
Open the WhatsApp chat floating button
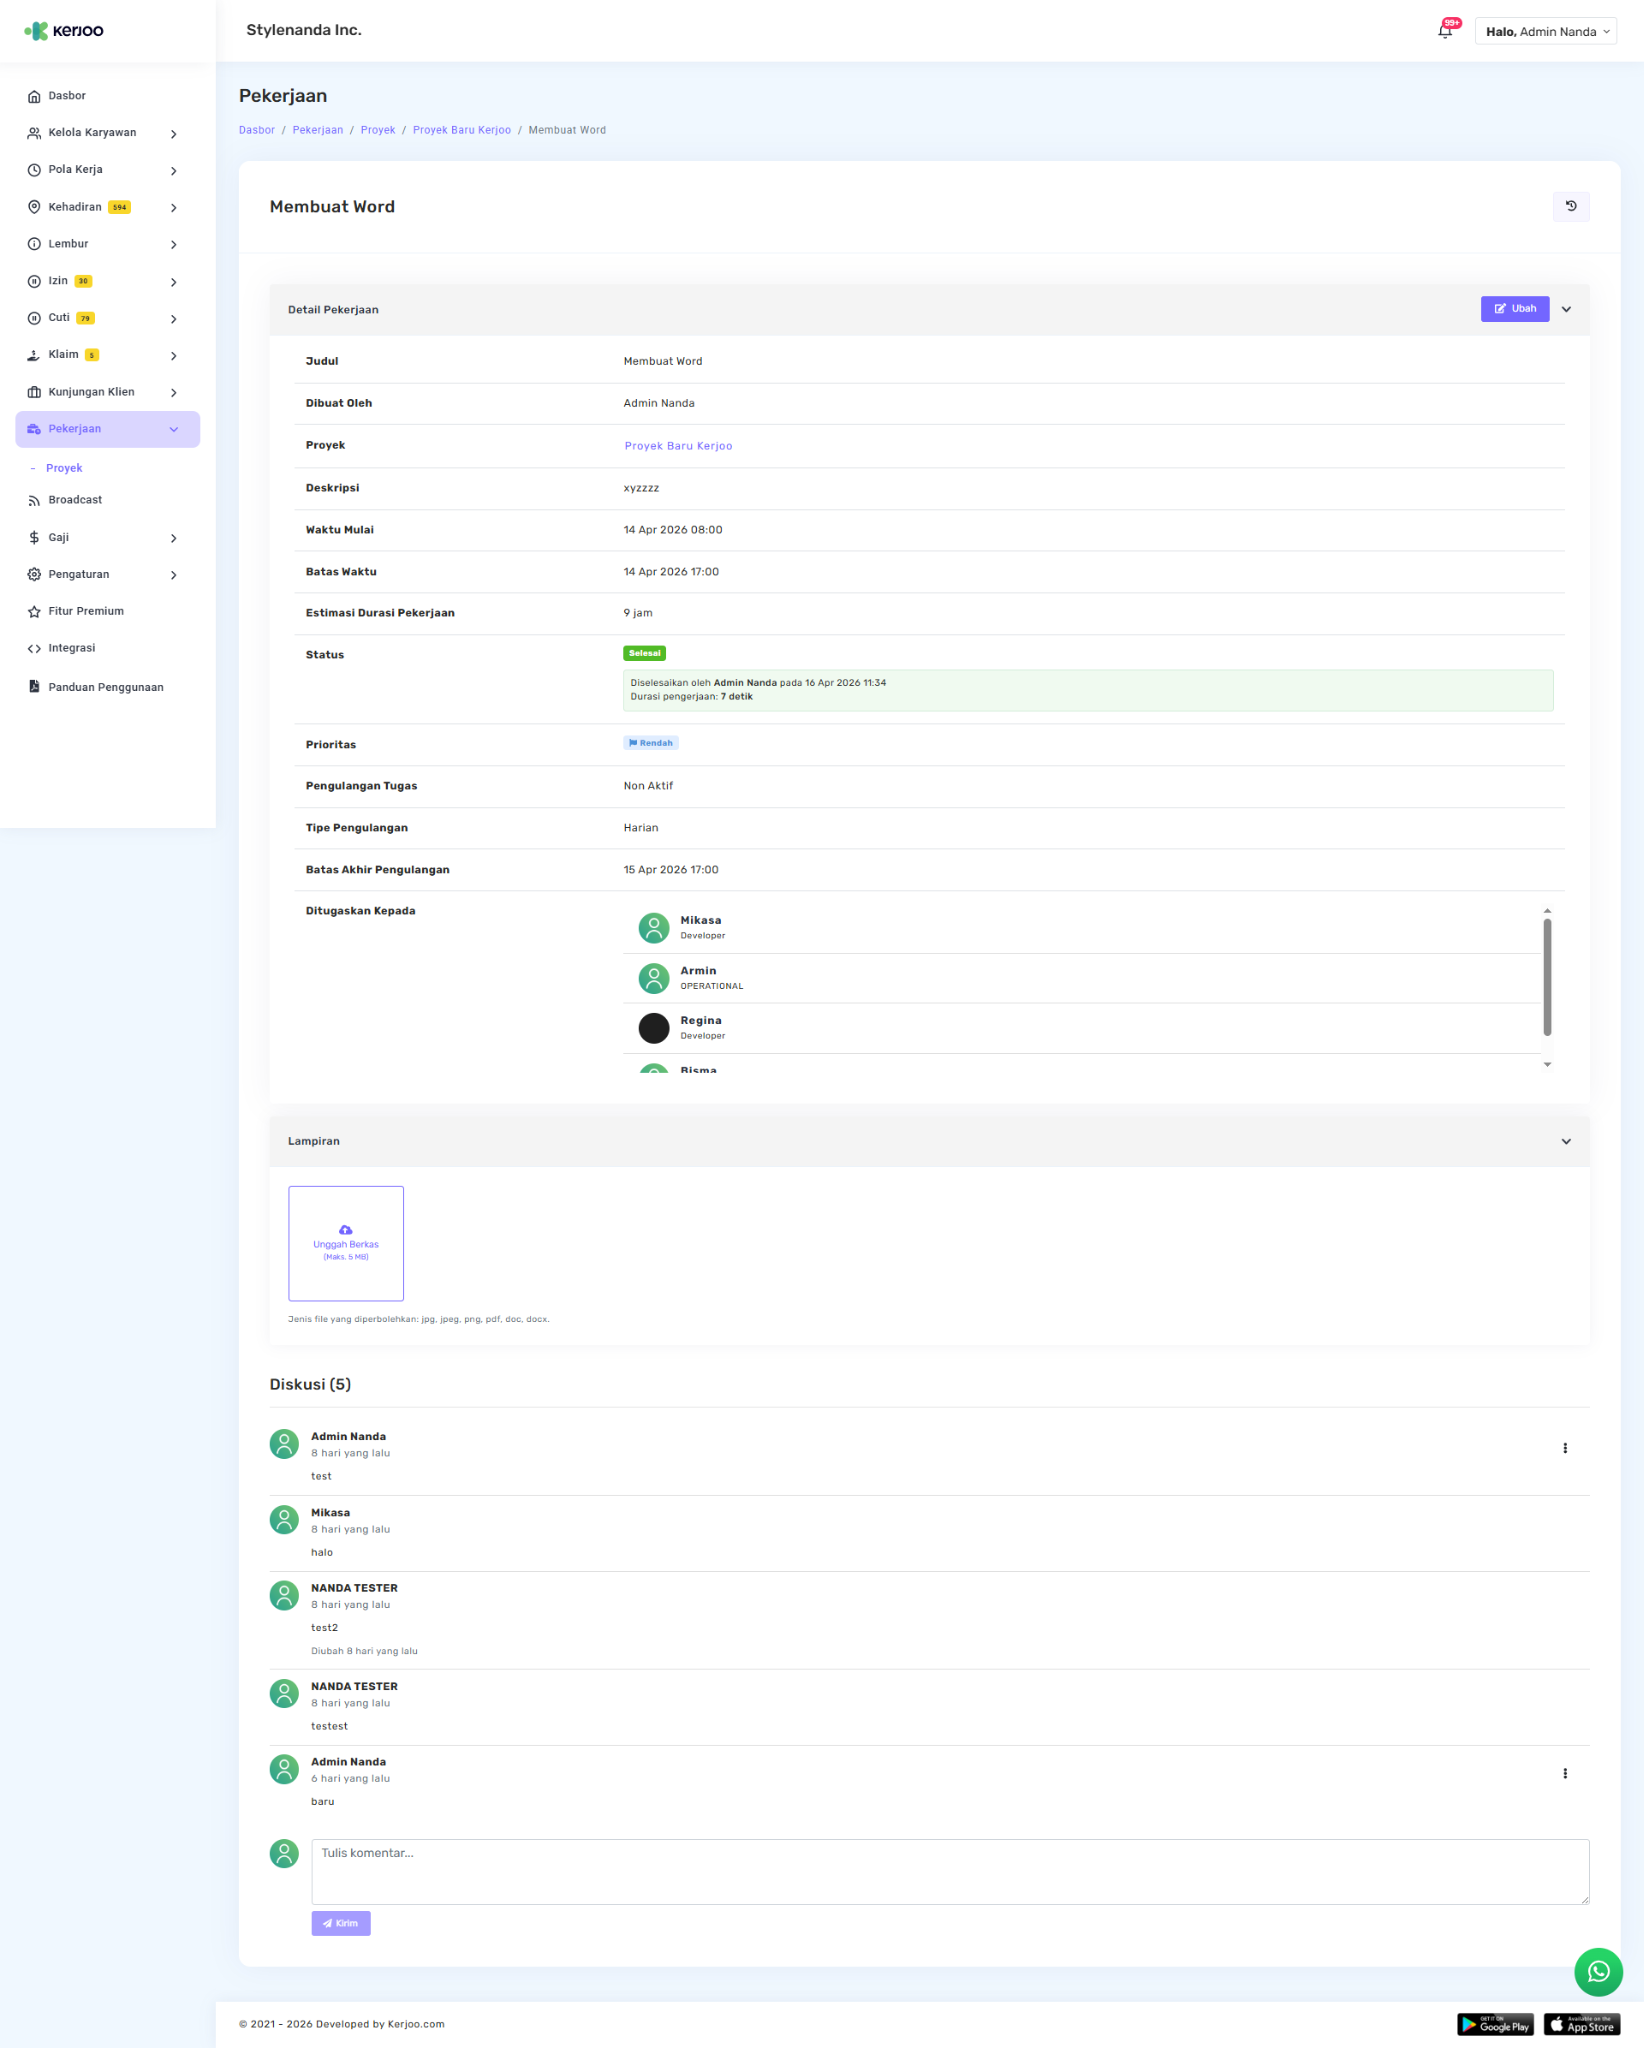pos(1597,1971)
